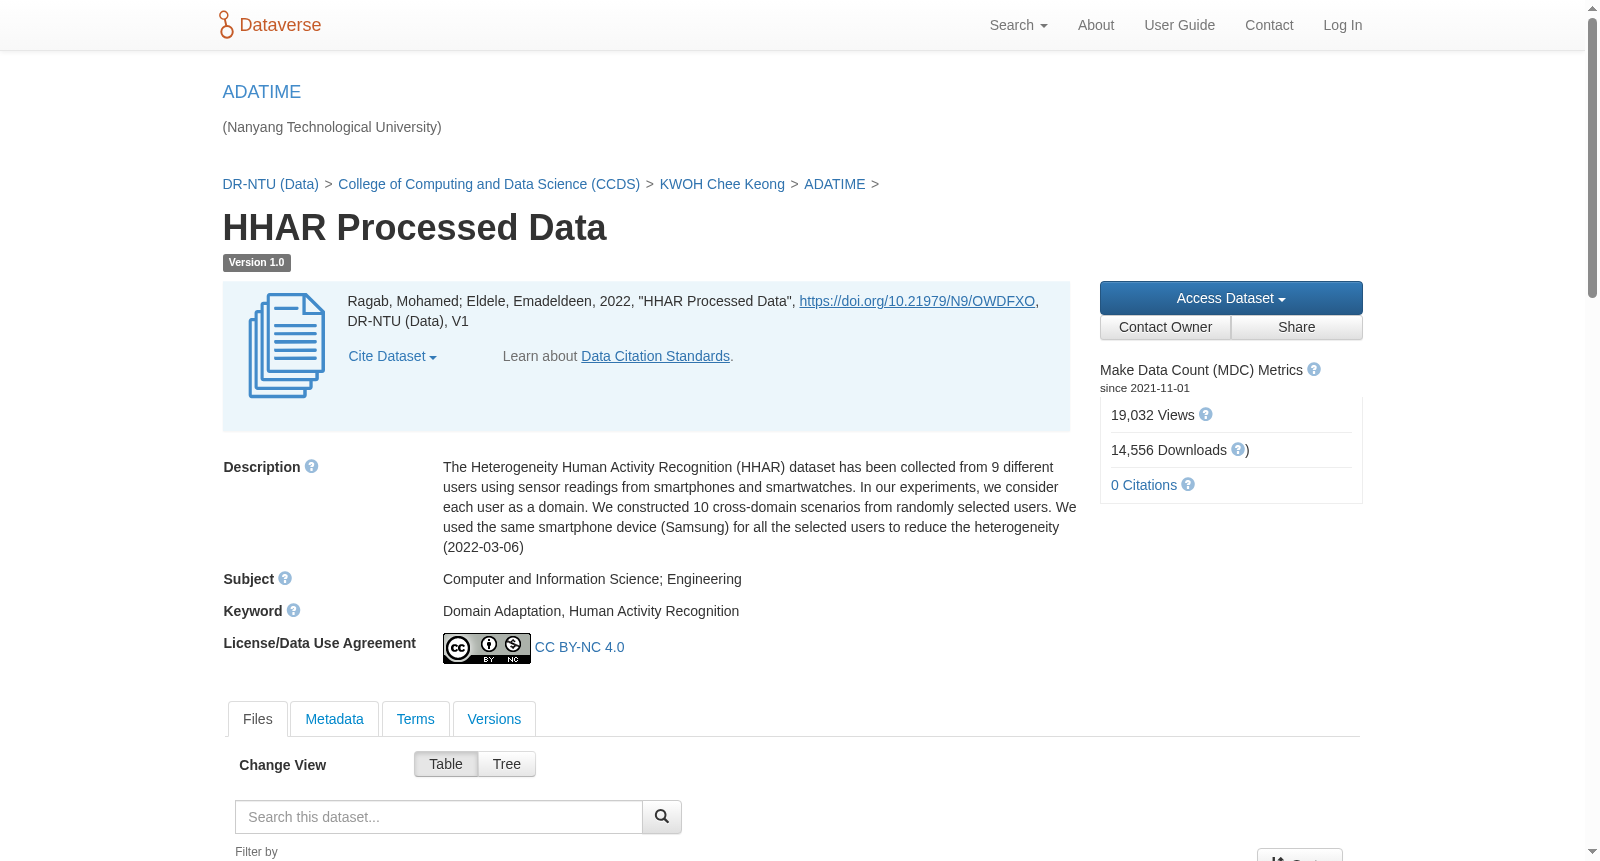Image resolution: width=1600 pixels, height=861 pixels.
Task: Open College of Computing and Data Science breadcrumb
Action: (489, 184)
